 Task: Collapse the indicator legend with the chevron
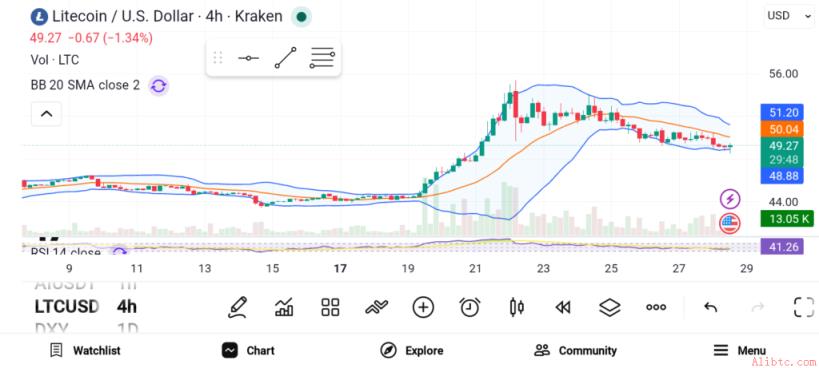coord(46,114)
